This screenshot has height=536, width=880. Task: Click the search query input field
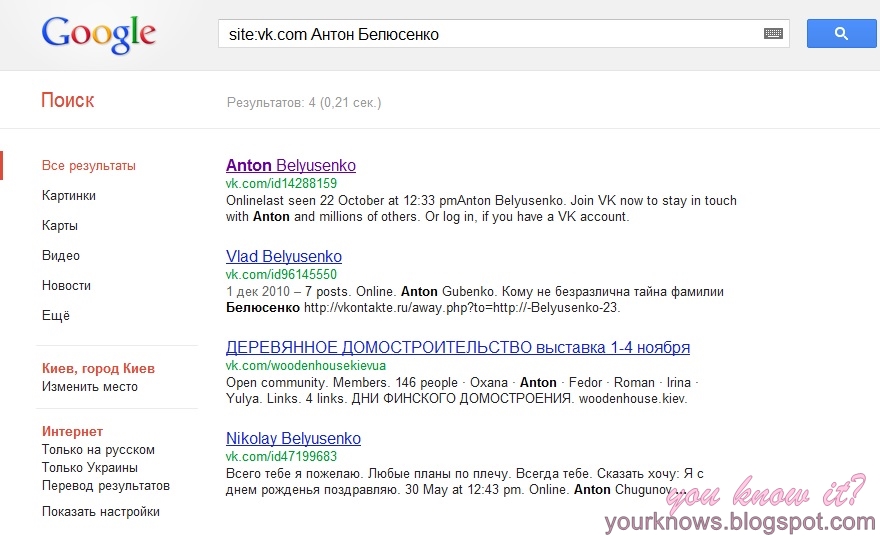click(490, 34)
